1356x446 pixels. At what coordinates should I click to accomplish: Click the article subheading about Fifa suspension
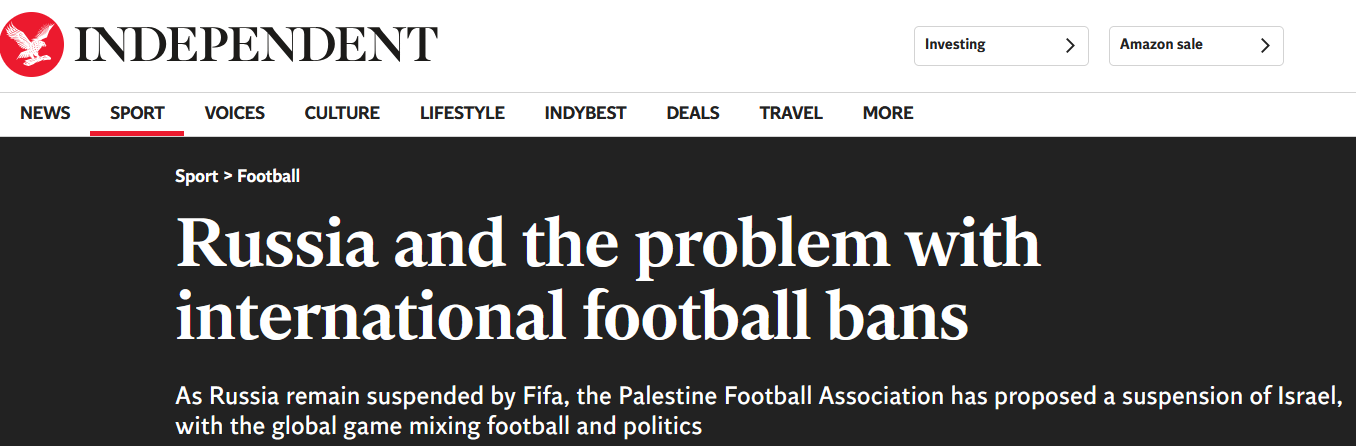click(757, 410)
